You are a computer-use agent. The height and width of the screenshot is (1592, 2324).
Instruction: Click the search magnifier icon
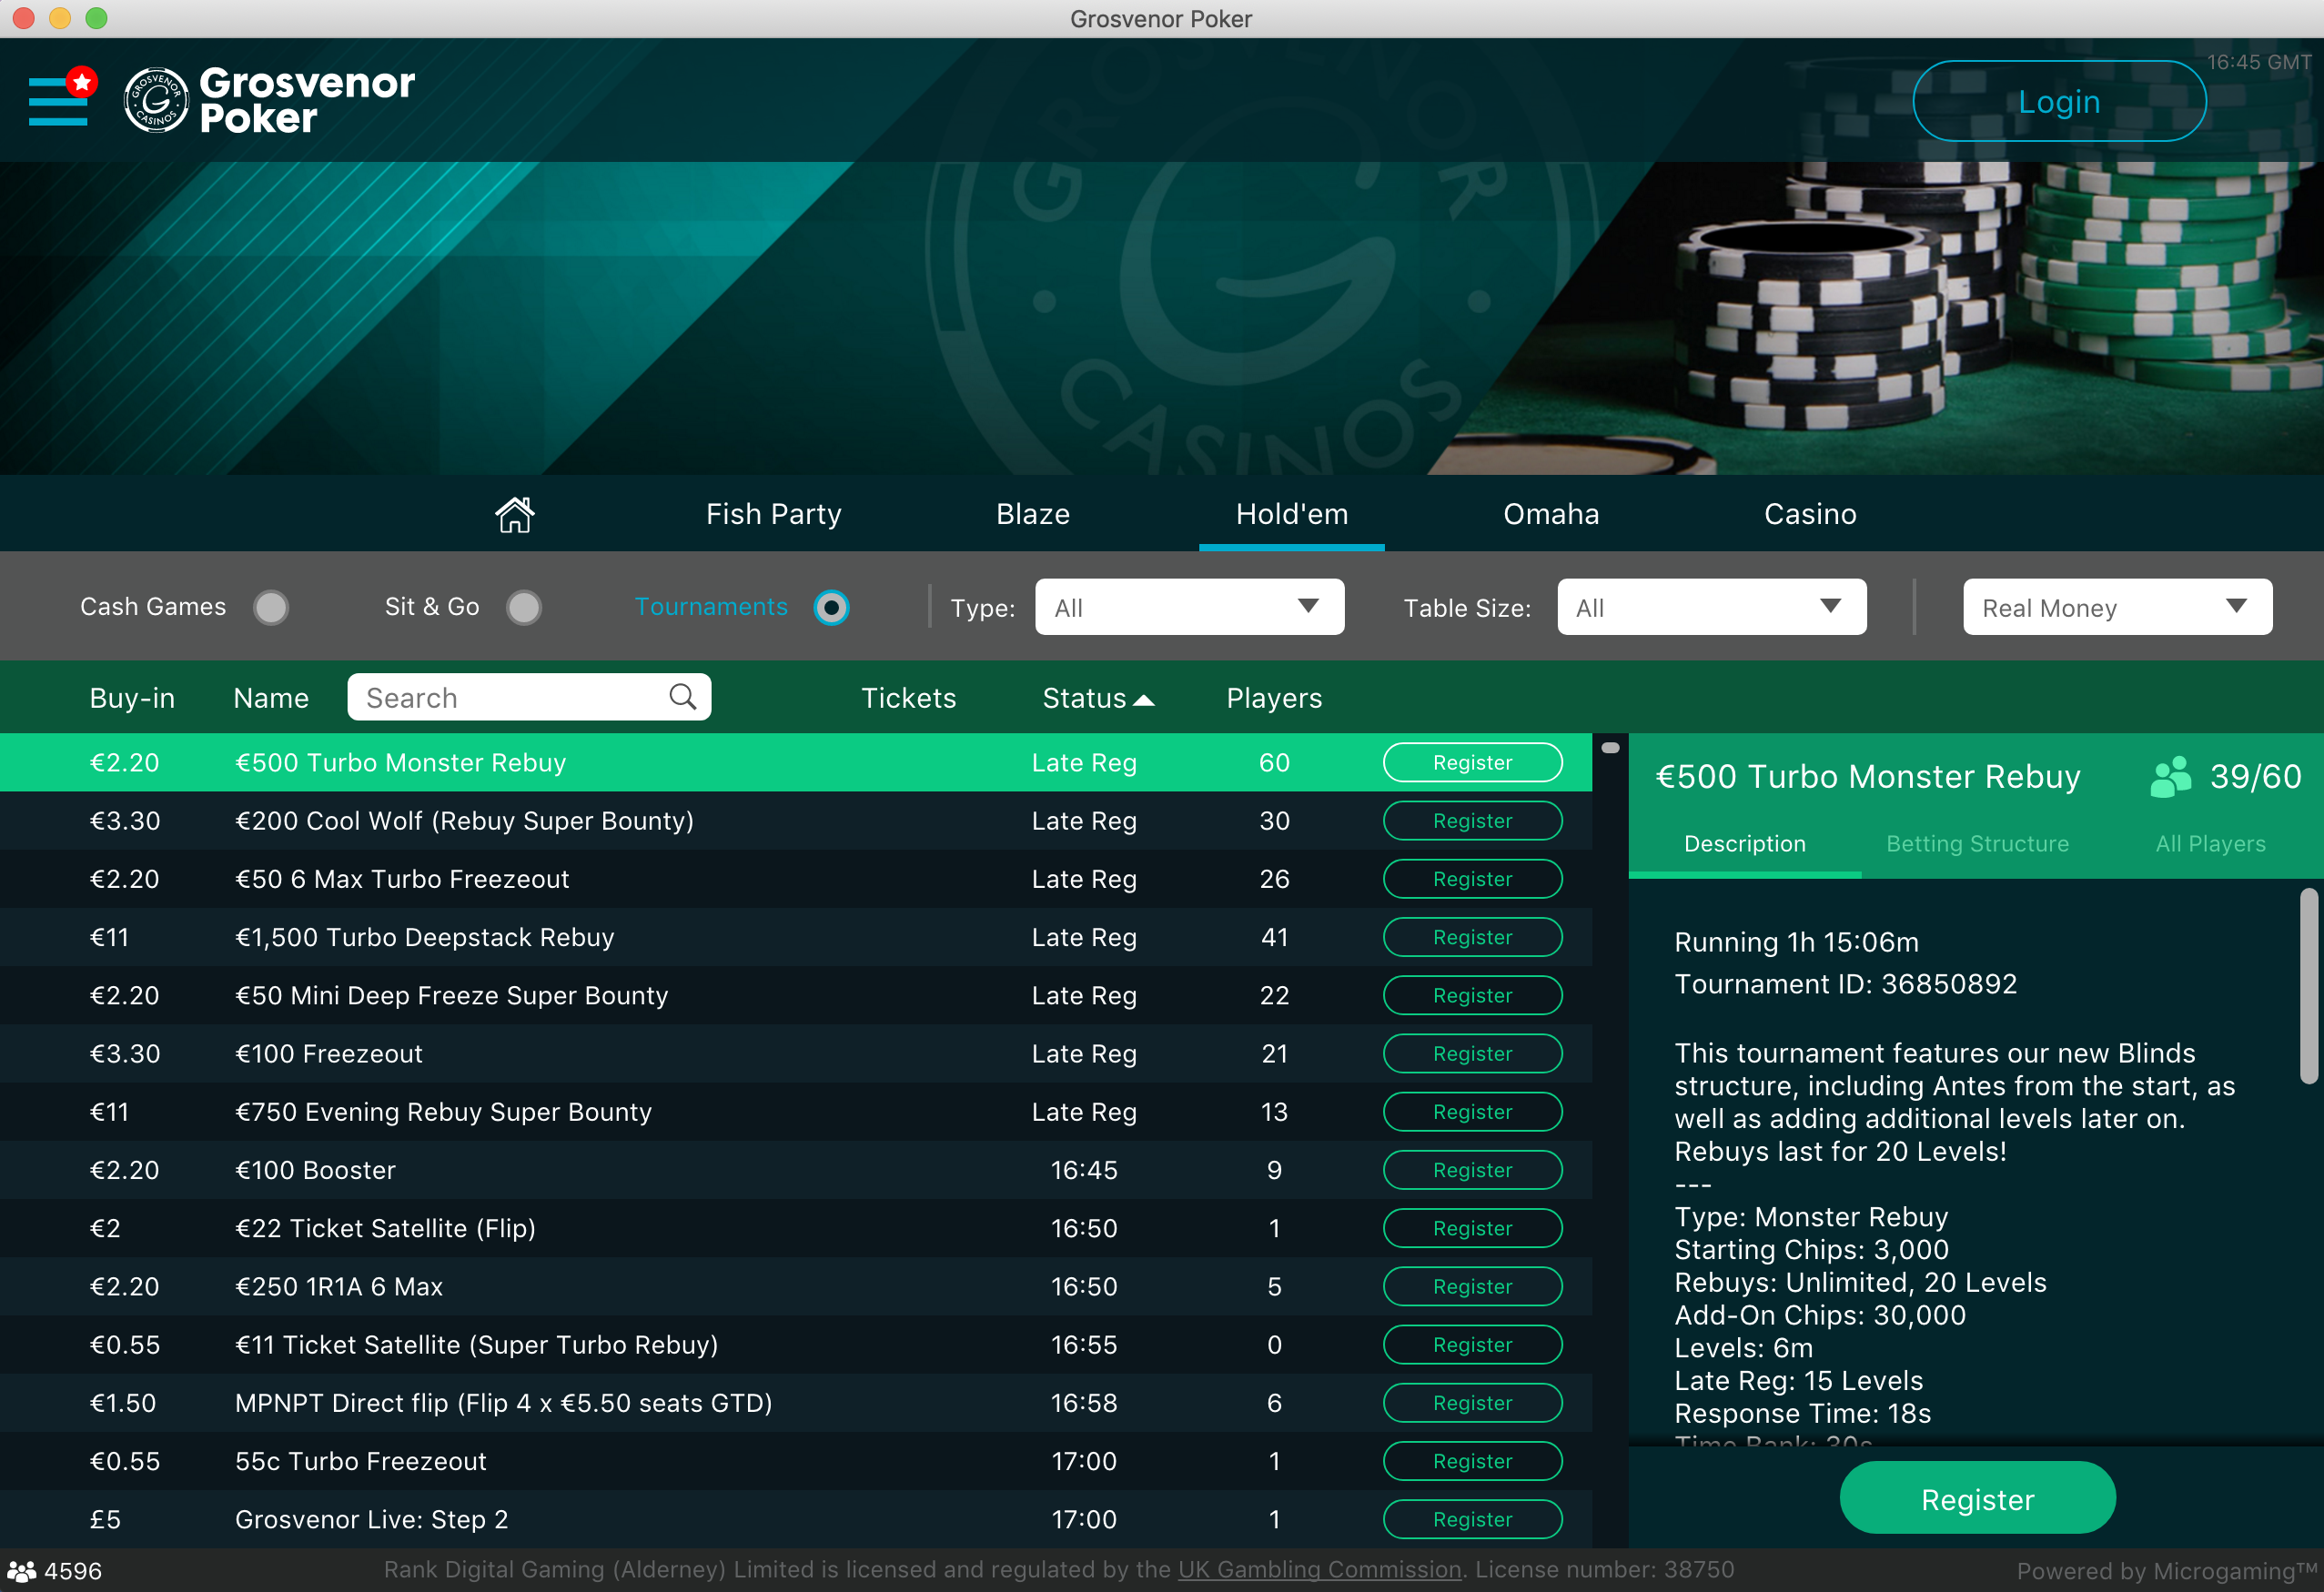coord(683,697)
